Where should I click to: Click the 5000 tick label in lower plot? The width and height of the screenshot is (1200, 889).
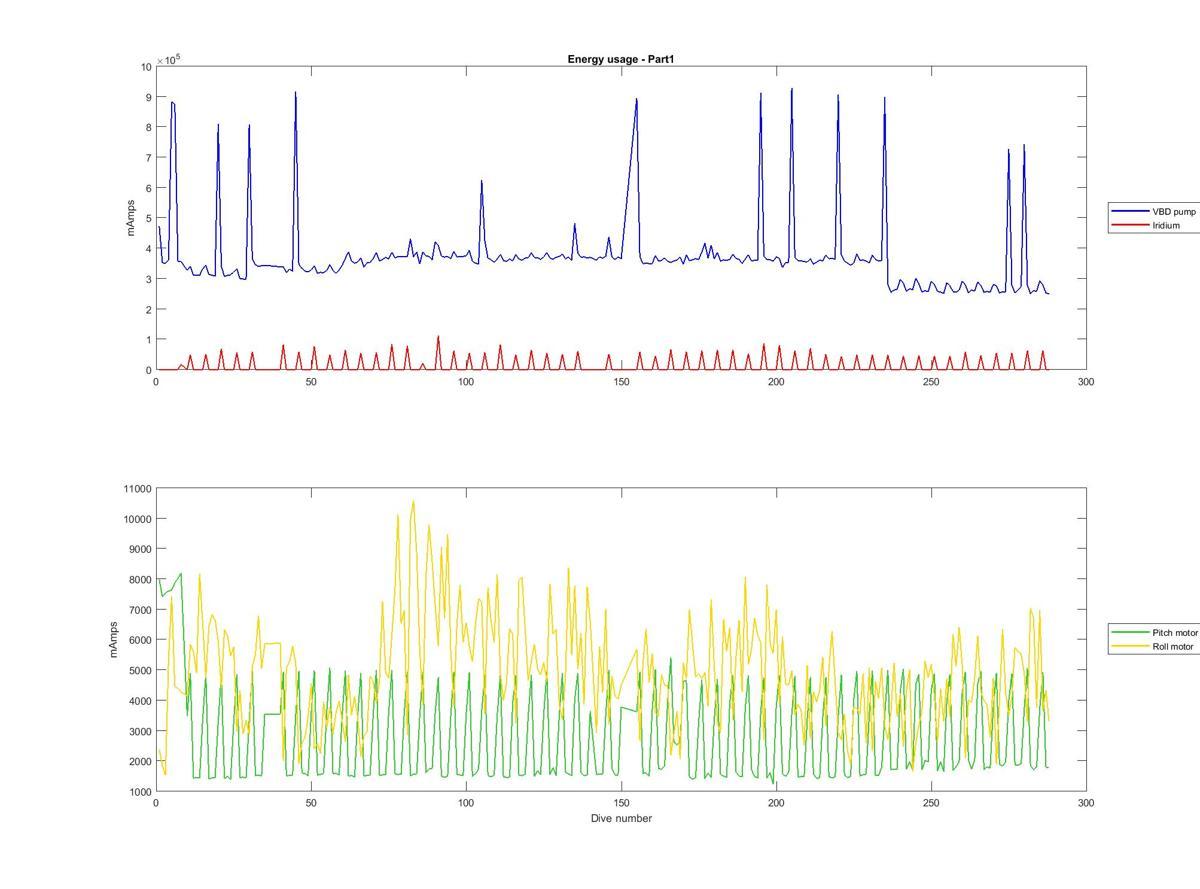(138, 671)
